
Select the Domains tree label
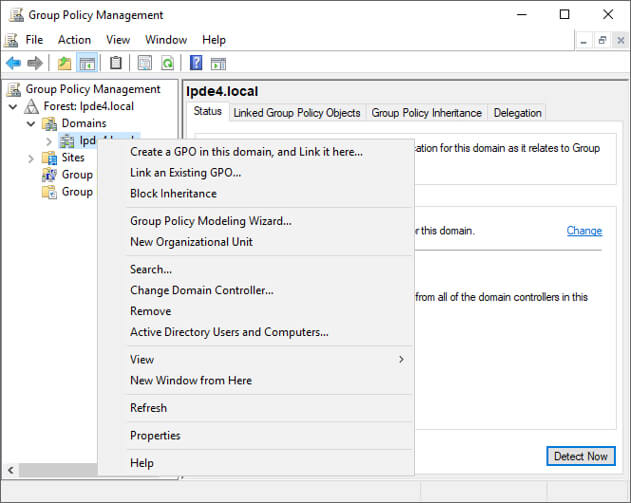(84, 123)
